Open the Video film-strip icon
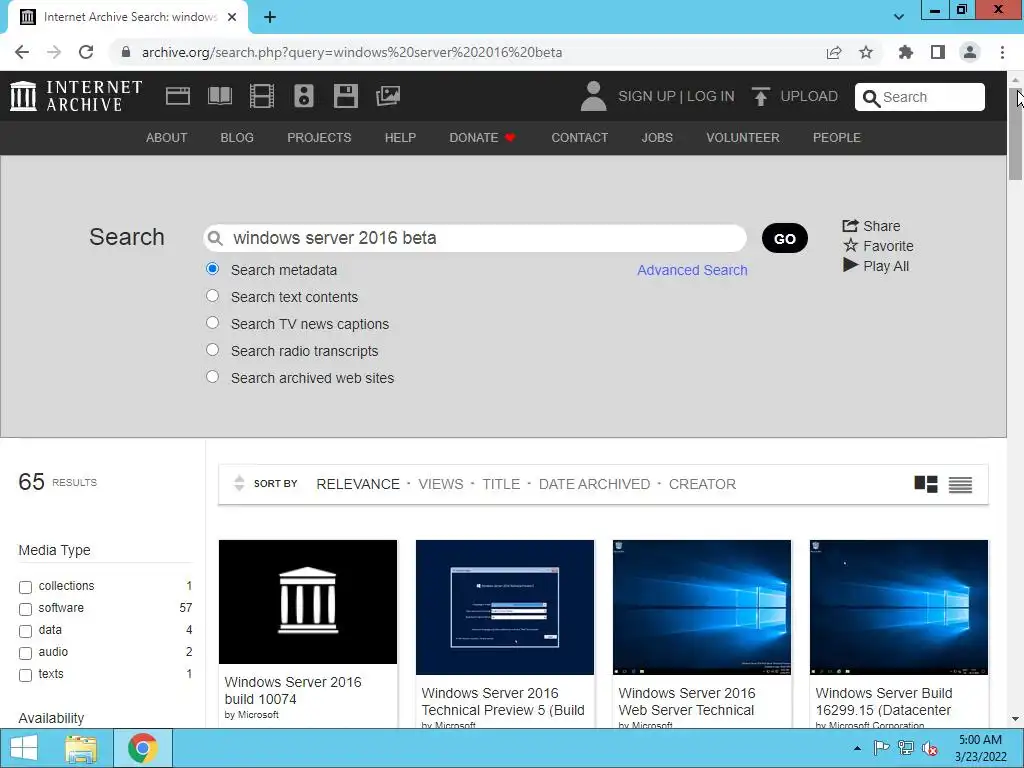The image size is (1024, 768). pyautogui.click(x=262, y=96)
